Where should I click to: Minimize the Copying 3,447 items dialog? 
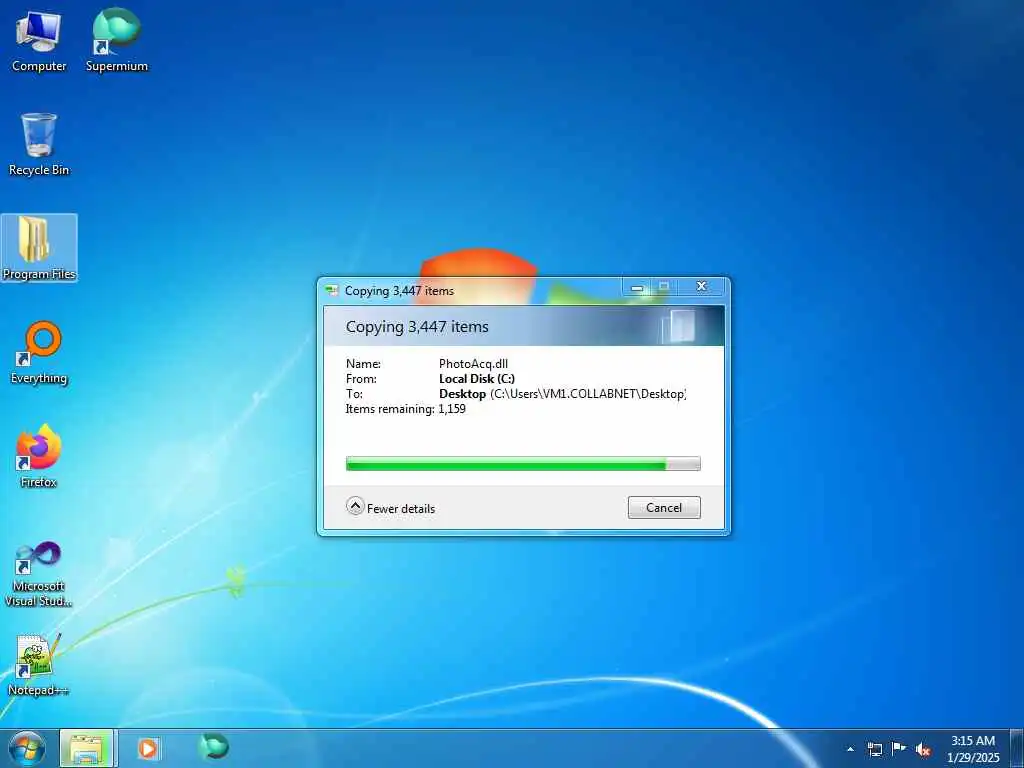pyautogui.click(x=637, y=287)
